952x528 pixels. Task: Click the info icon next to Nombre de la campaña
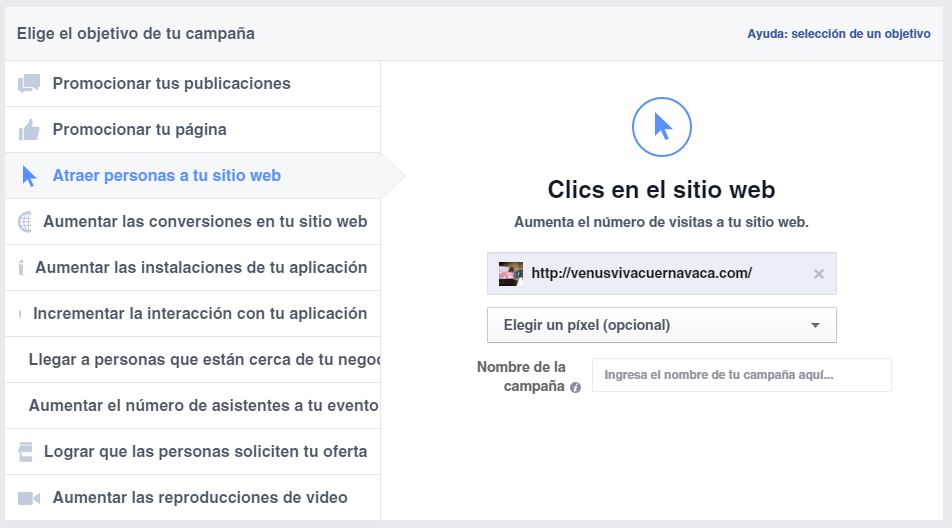[575, 387]
